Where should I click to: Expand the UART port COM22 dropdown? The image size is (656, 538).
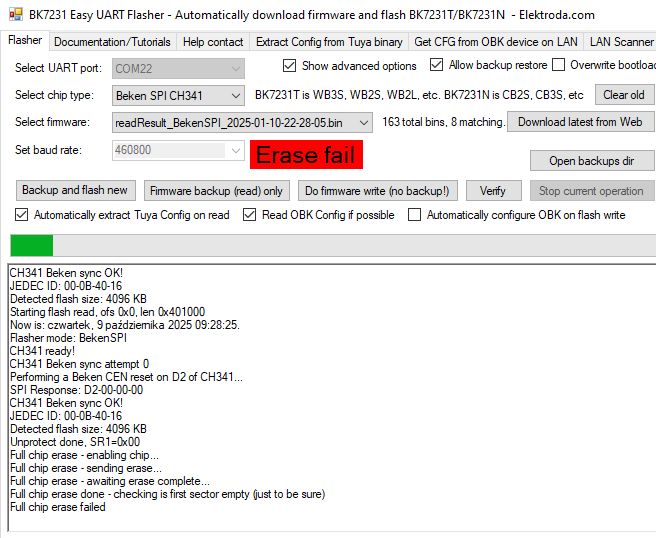pos(236,69)
